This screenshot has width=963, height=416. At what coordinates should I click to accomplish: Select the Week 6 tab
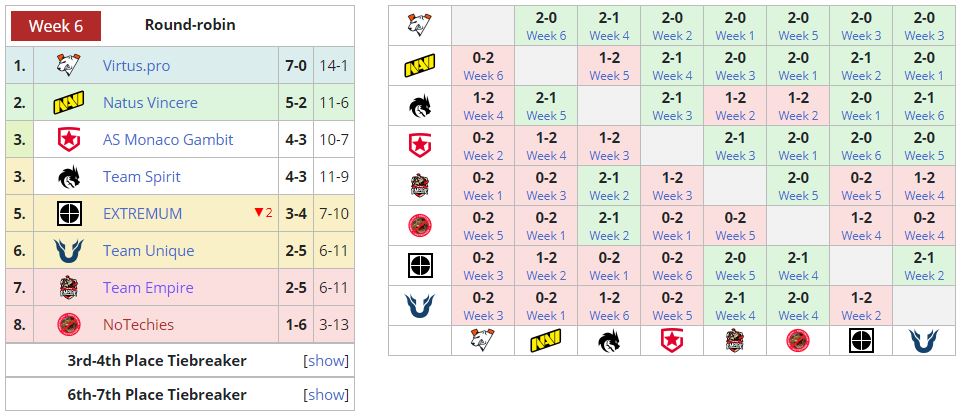coord(55,26)
